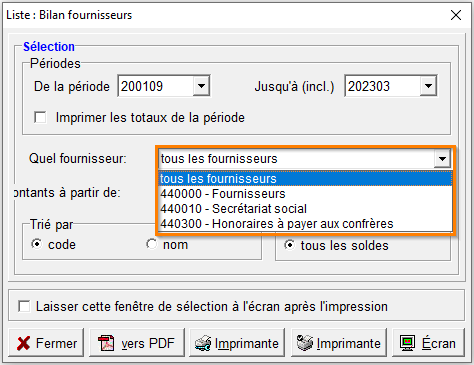Screen dimensions: 474x365
Task: Check Laisser cette fenêtre de sélection à l'écran
Action: coord(24,306)
